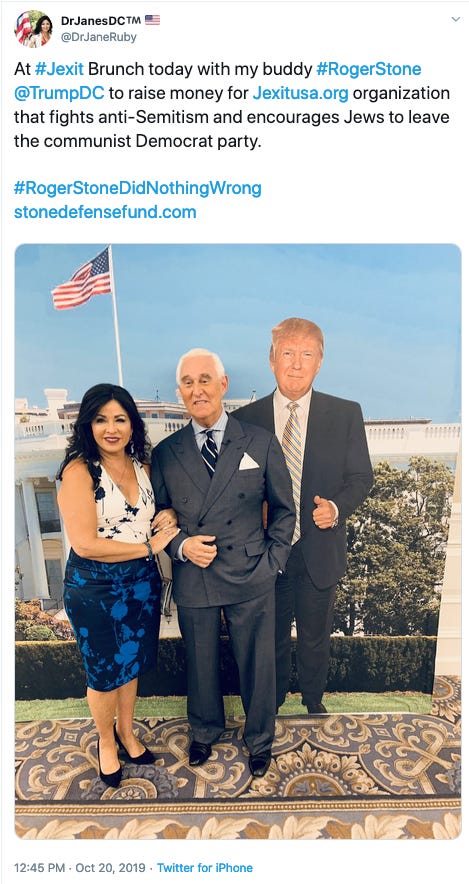Click the DrJanesDC display name

101,20
